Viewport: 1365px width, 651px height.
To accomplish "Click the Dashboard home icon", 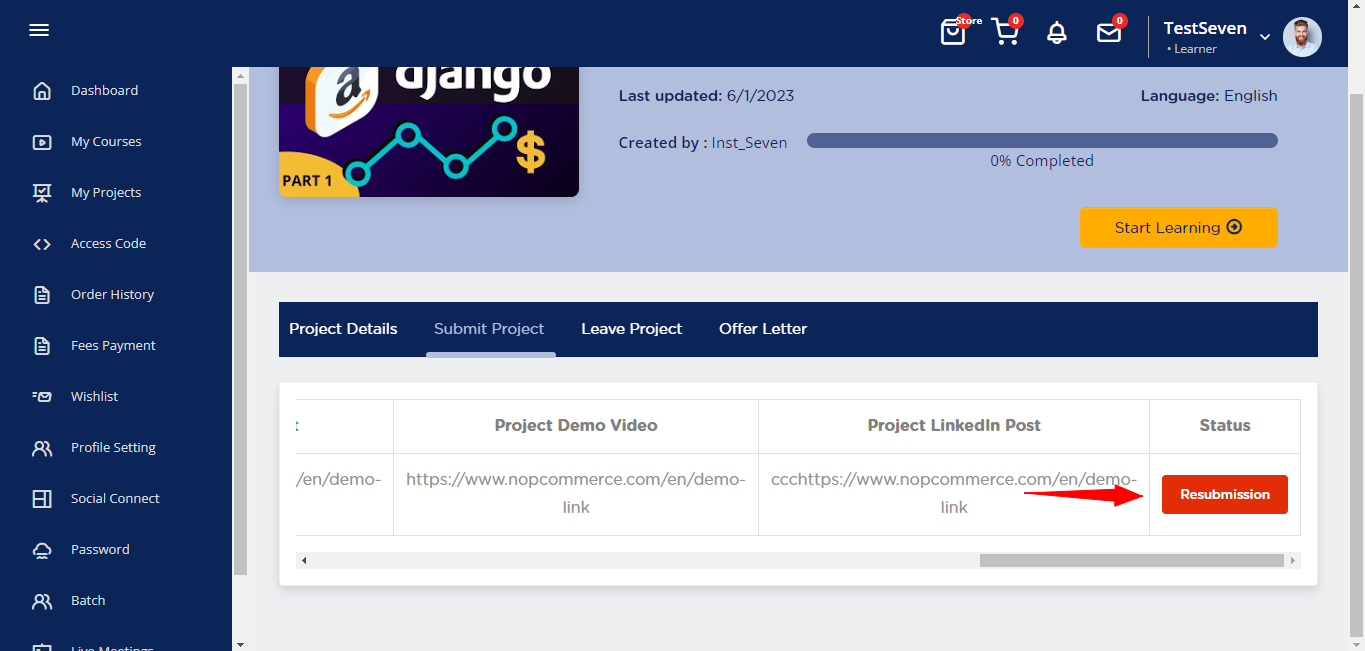I will click(x=42, y=91).
